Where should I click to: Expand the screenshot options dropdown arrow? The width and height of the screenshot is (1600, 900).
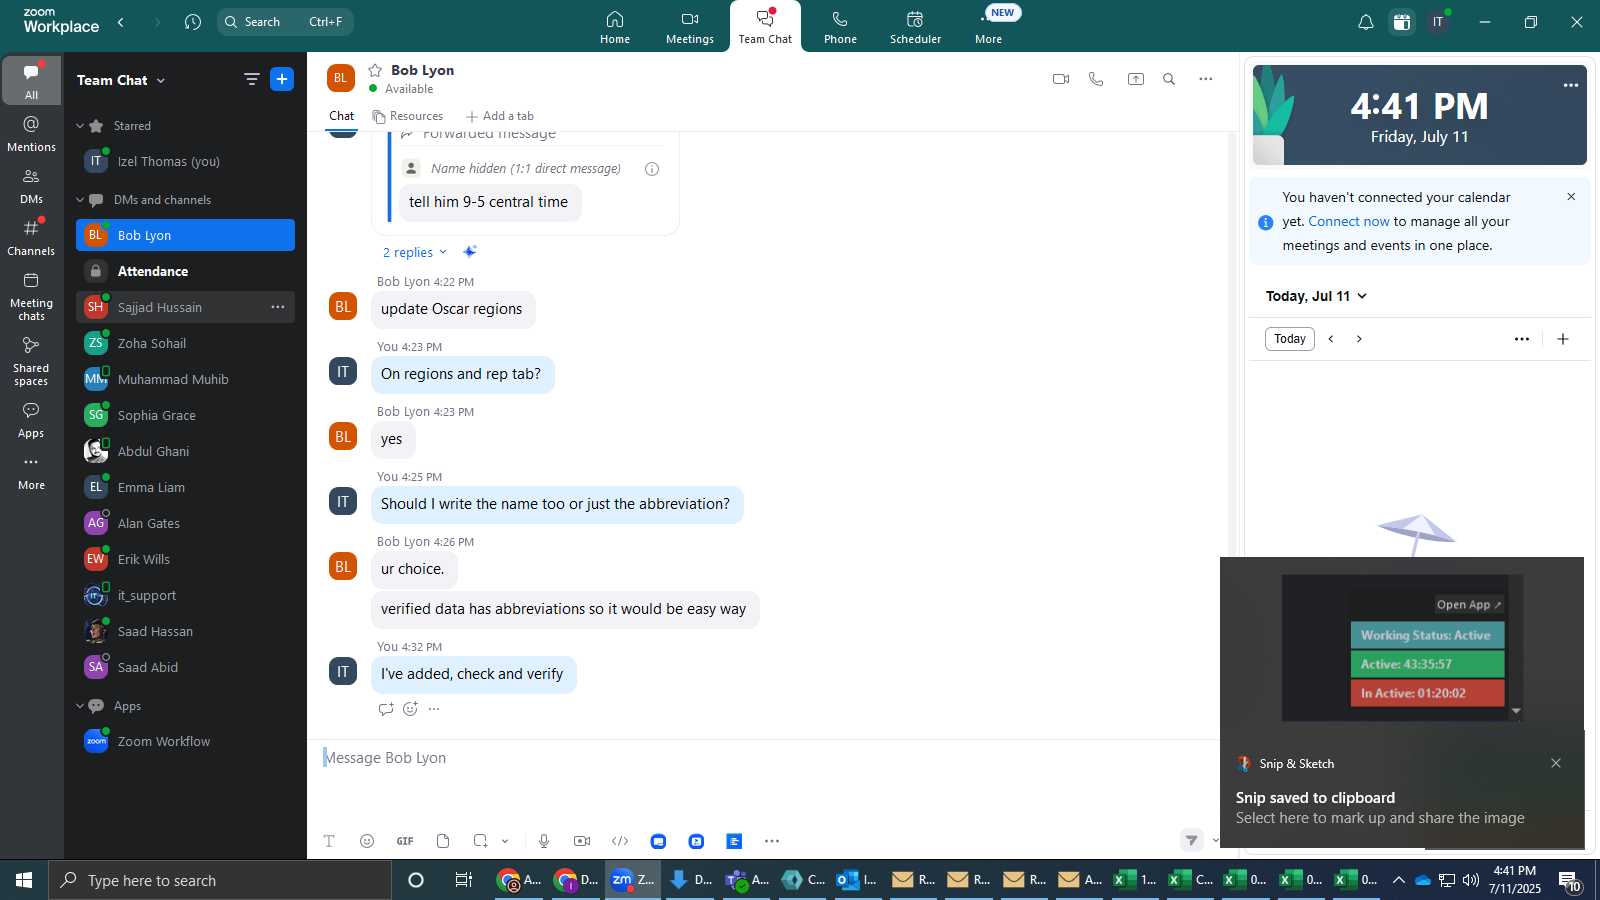[x=505, y=841]
